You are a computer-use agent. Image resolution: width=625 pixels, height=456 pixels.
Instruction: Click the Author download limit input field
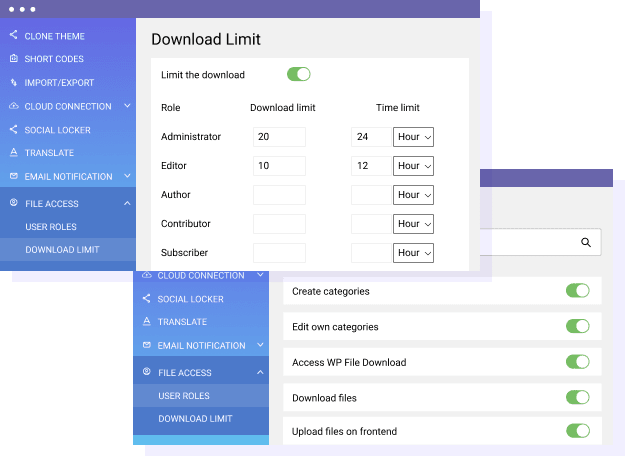coord(279,195)
